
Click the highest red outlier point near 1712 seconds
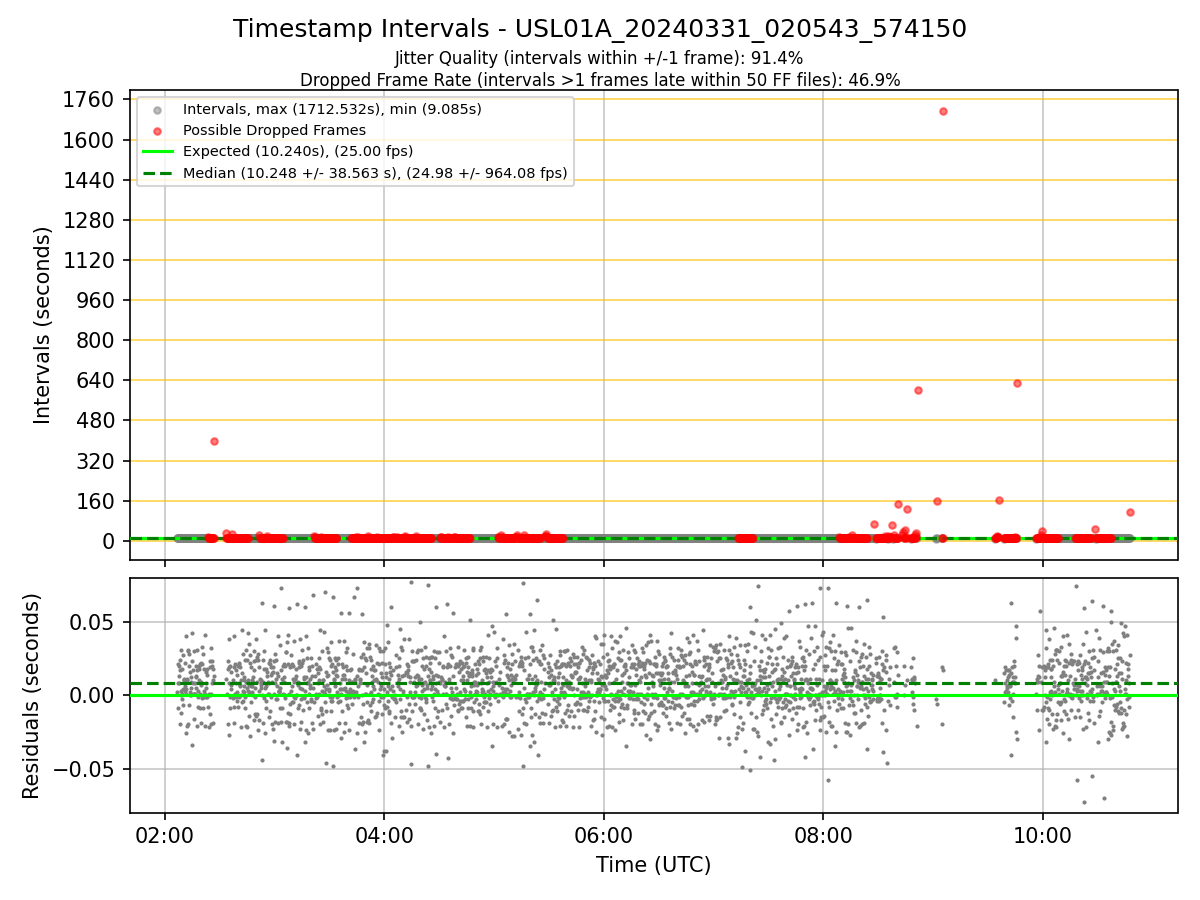pos(943,111)
